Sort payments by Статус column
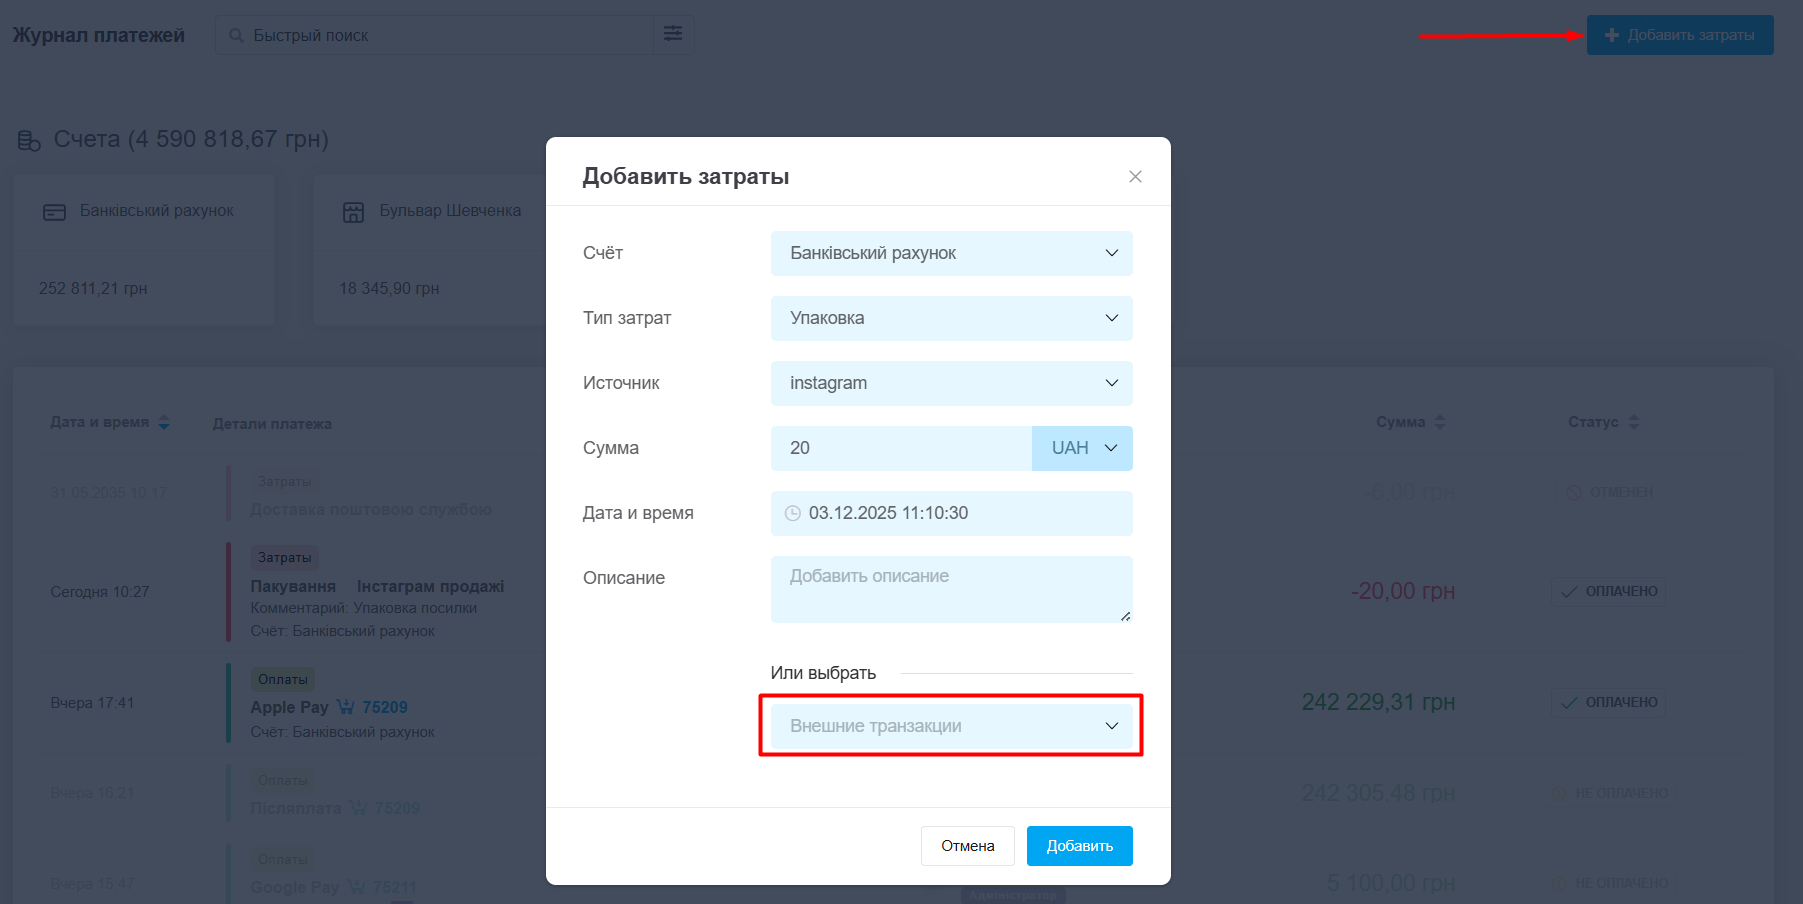The image size is (1803, 904). 1633,422
